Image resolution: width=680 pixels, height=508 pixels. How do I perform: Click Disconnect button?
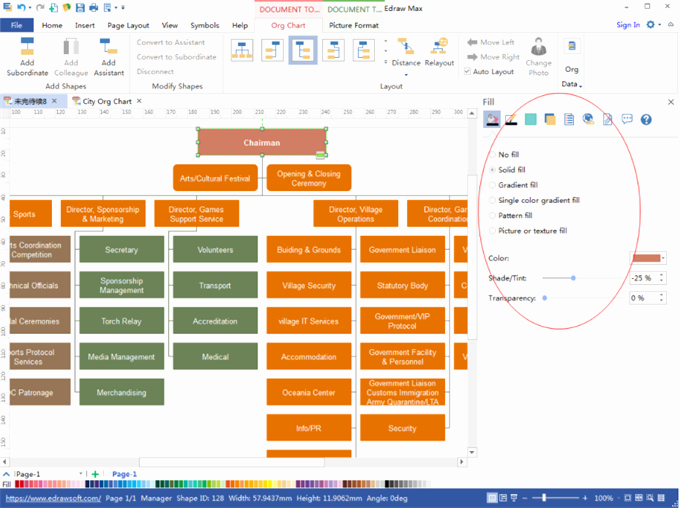click(155, 71)
